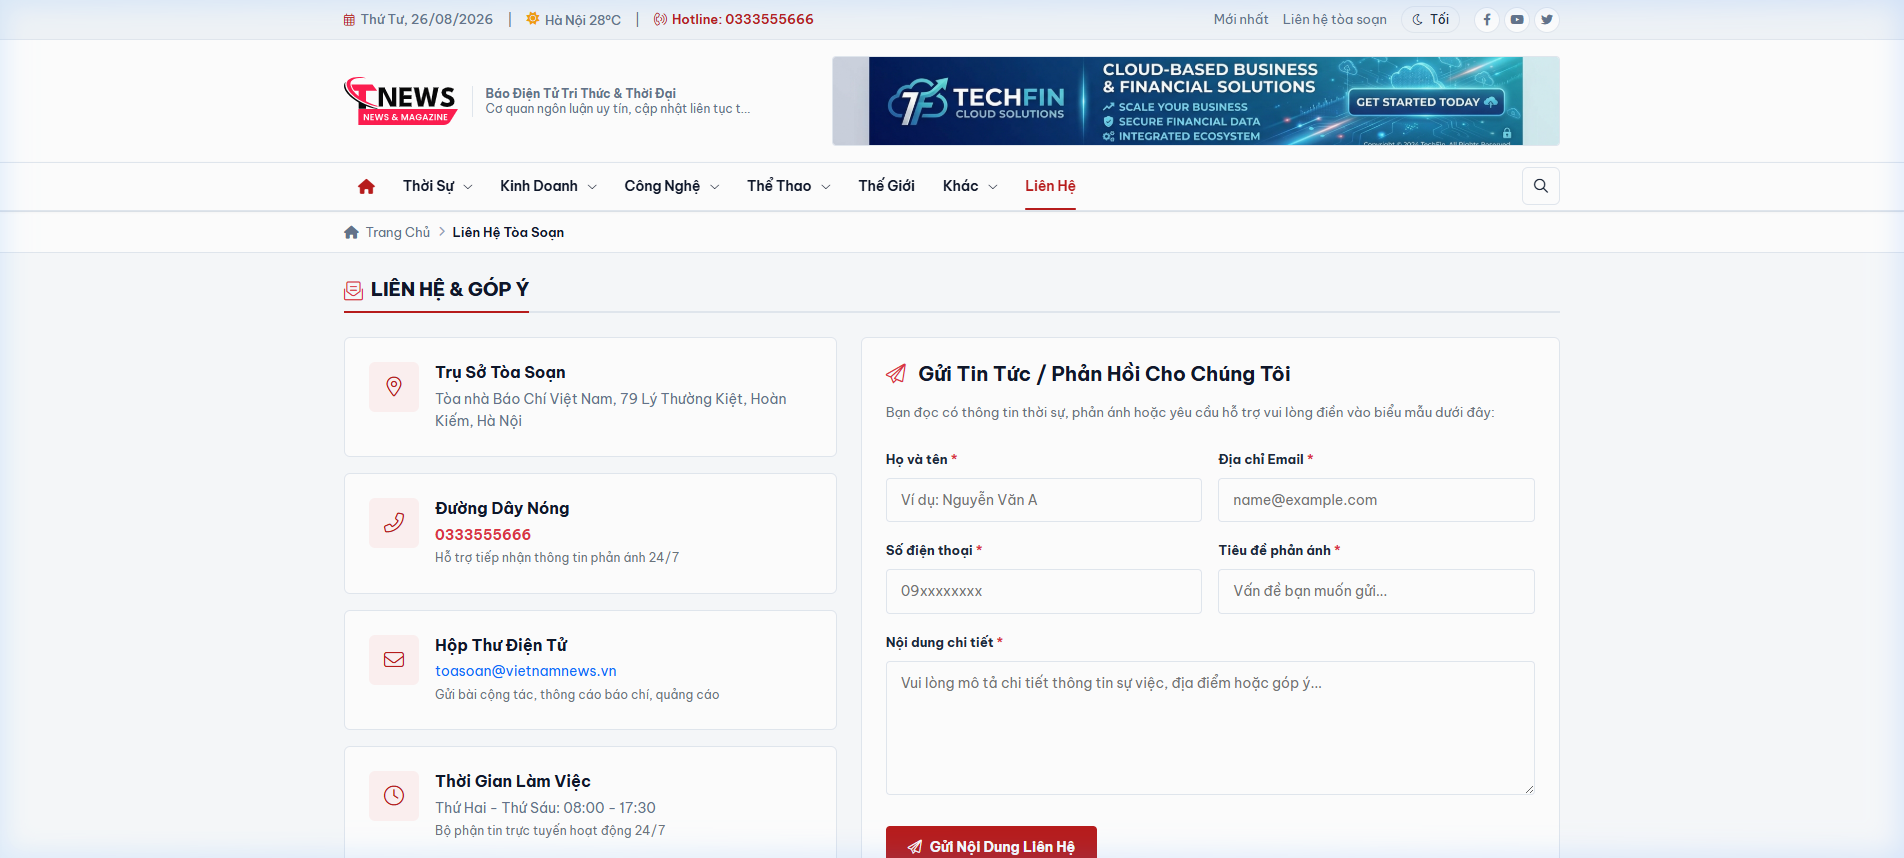Viewport: 1904px width, 858px height.
Task: Expand the Thời Sự dropdown menu
Action: point(438,187)
